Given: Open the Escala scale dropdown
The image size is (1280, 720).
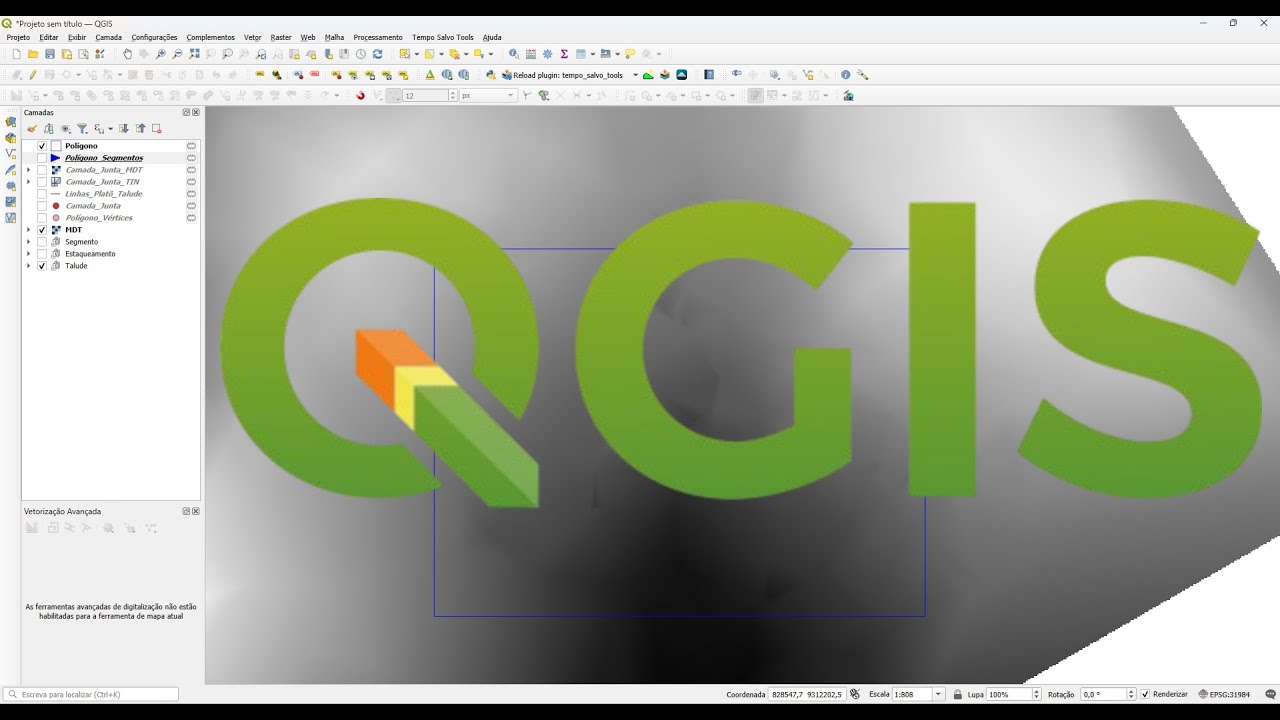Looking at the screenshot, I should [x=938, y=694].
